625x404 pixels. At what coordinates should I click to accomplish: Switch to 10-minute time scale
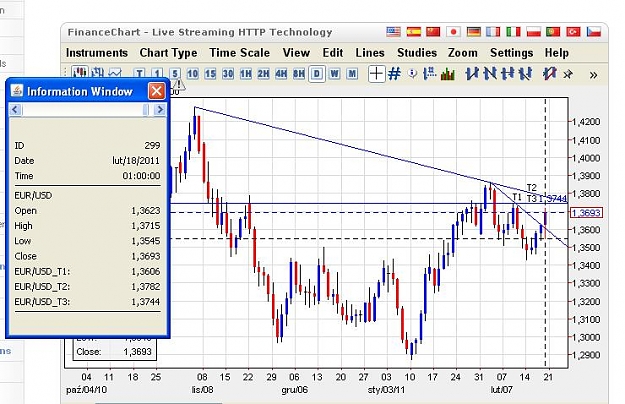[x=193, y=74]
